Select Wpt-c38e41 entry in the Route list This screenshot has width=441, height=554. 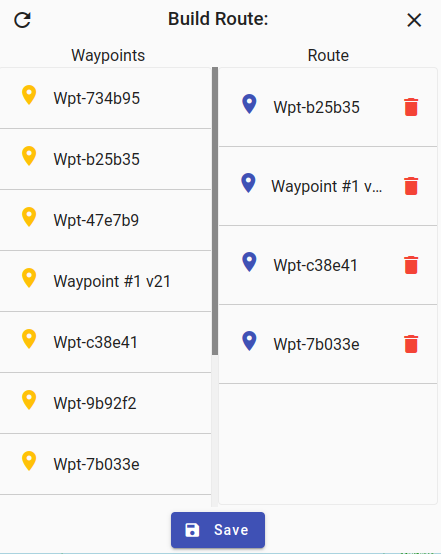(x=328, y=265)
